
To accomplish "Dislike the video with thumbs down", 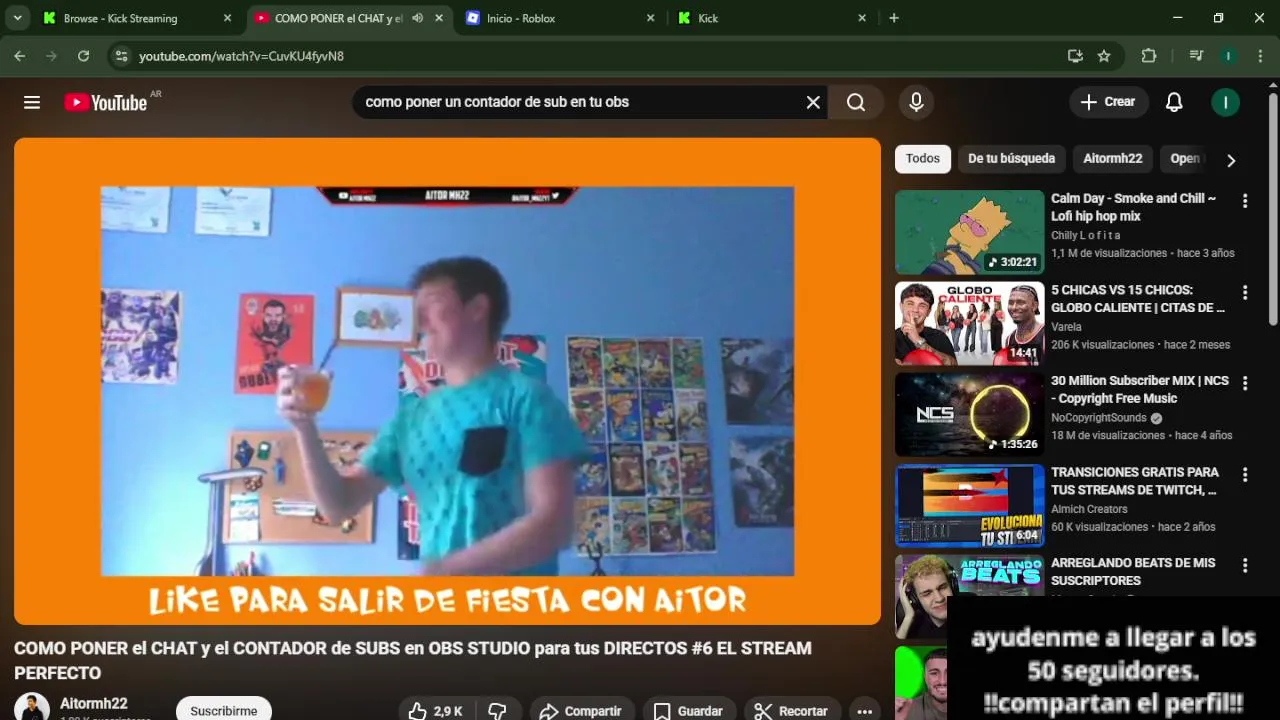I will click(497, 711).
